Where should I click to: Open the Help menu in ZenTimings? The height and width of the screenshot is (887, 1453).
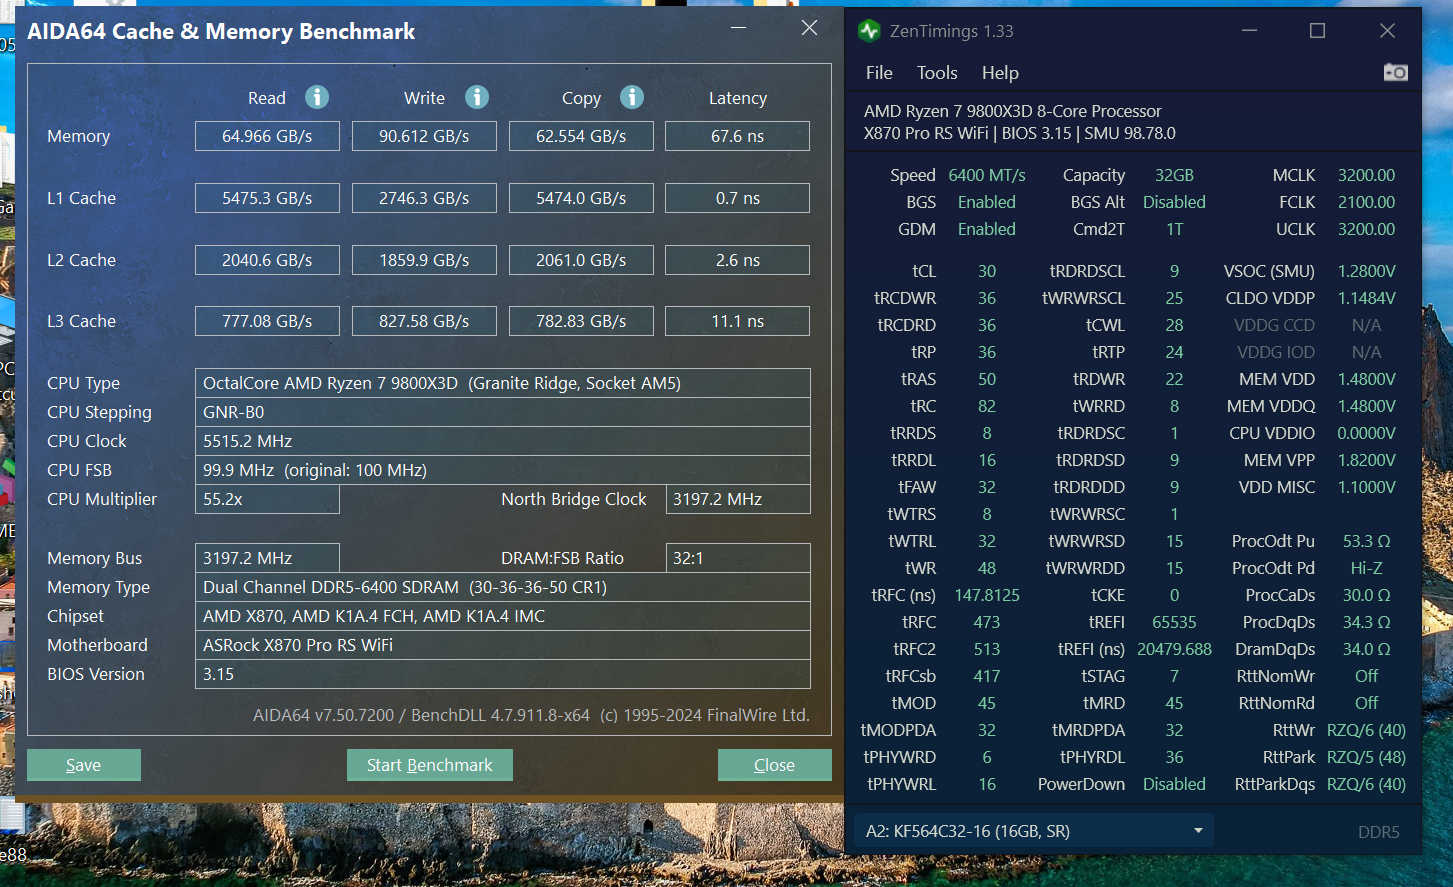click(x=1000, y=73)
